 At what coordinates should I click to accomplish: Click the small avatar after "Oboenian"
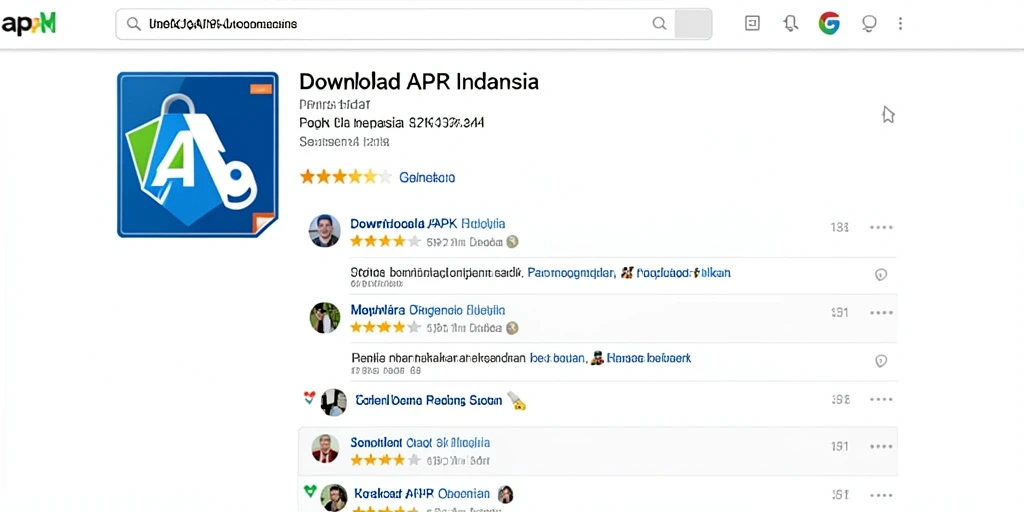(505, 494)
